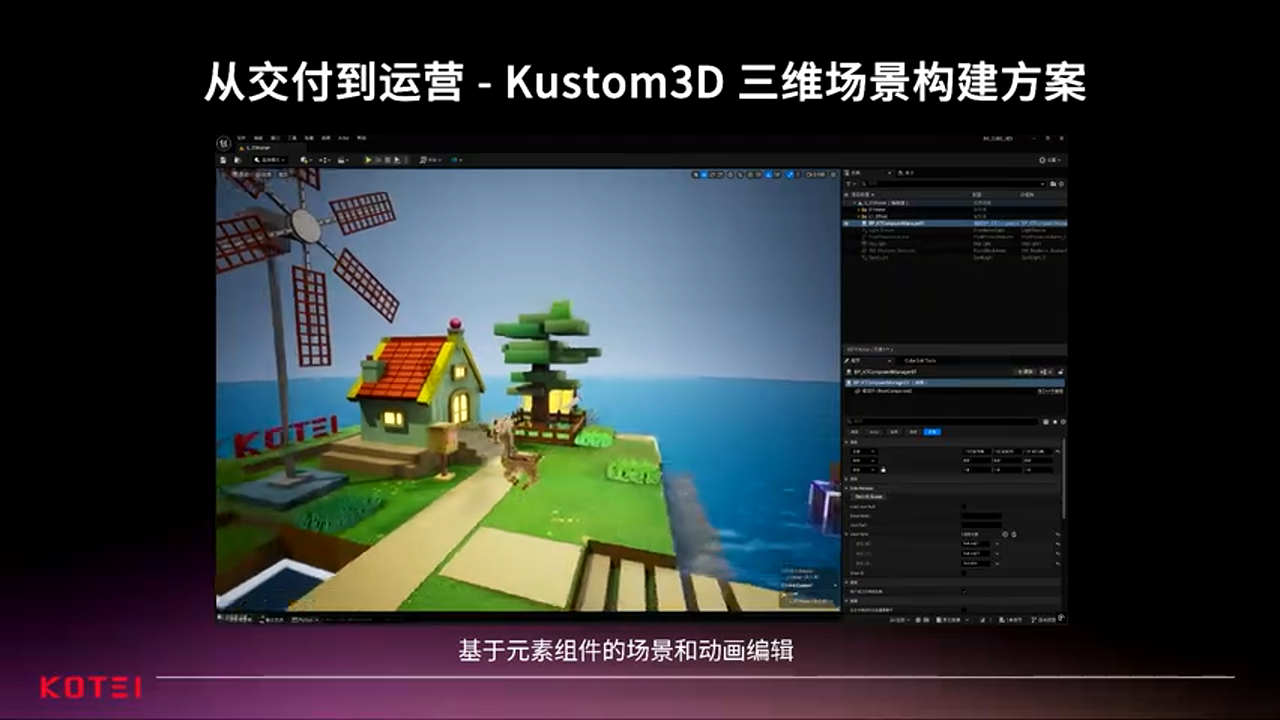This screenshot has height=720, width=1280.
Task: Expand the L_23Home row in the Outliner
Action: point(856,203)
